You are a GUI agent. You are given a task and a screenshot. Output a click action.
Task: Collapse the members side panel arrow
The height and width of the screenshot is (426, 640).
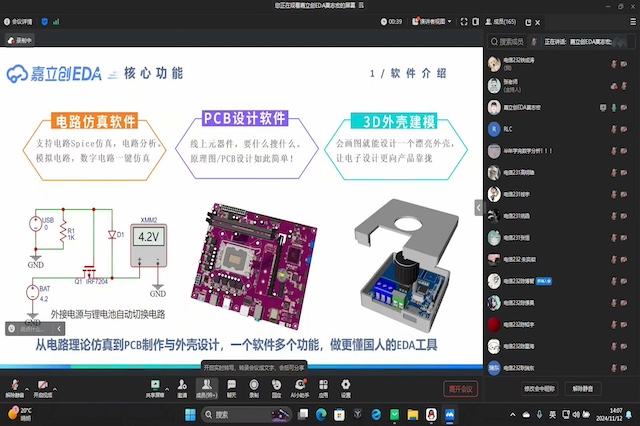pos(478,207)
